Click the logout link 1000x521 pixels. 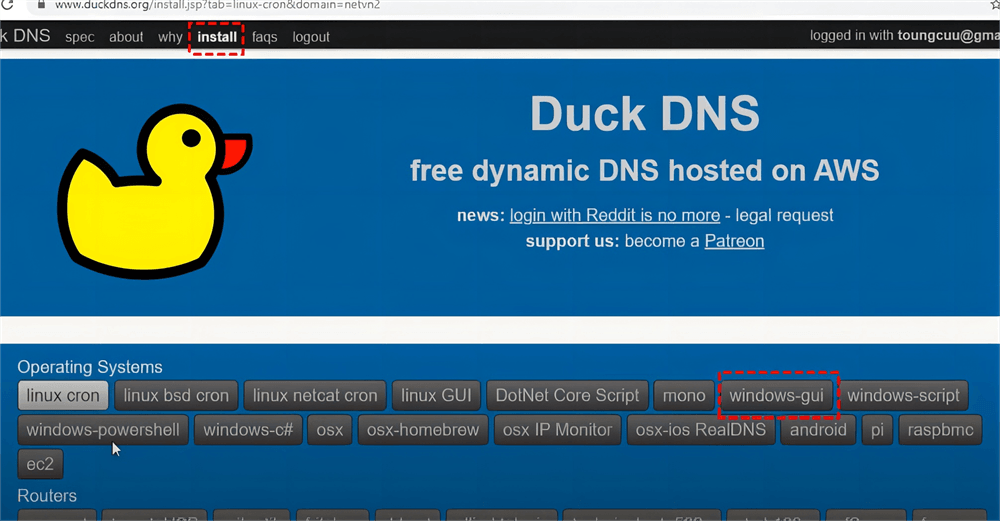click(311, 37)
